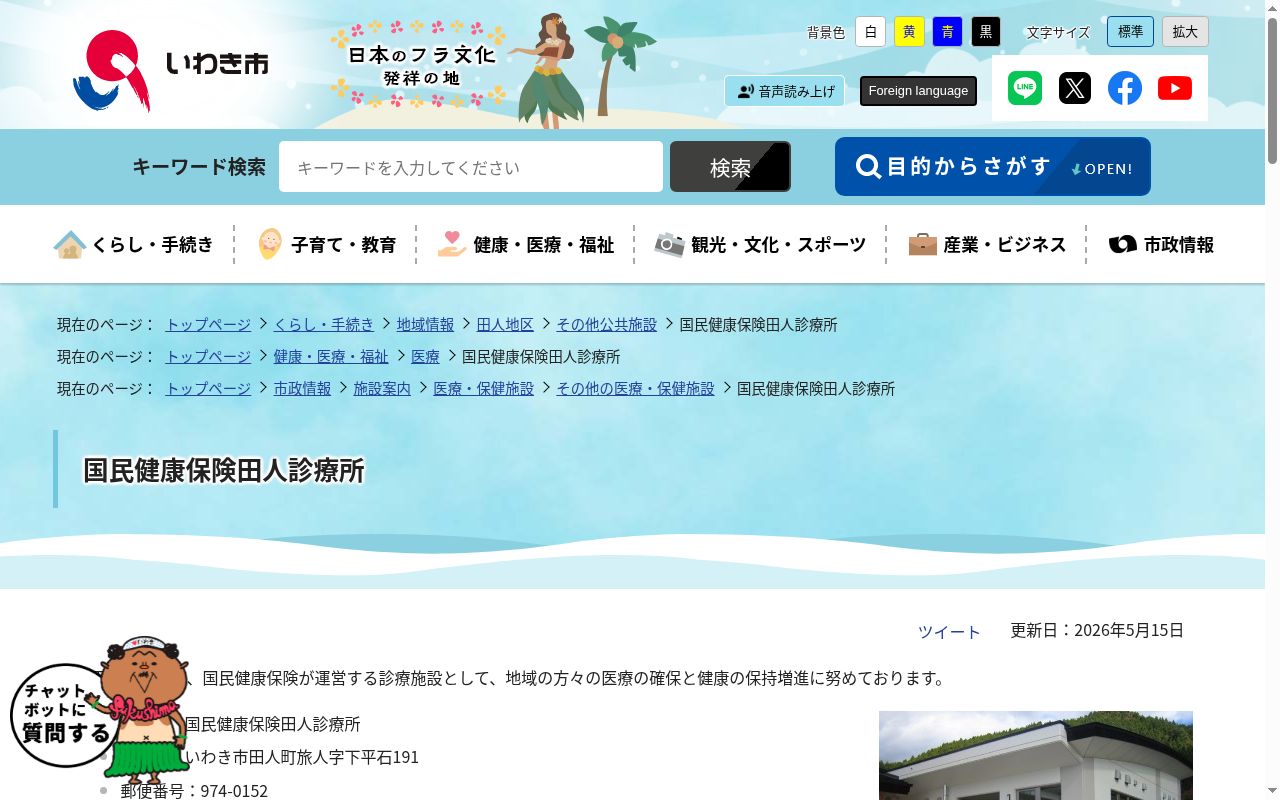
Task: Click the clinic building photo
Action: [1036, 755]
